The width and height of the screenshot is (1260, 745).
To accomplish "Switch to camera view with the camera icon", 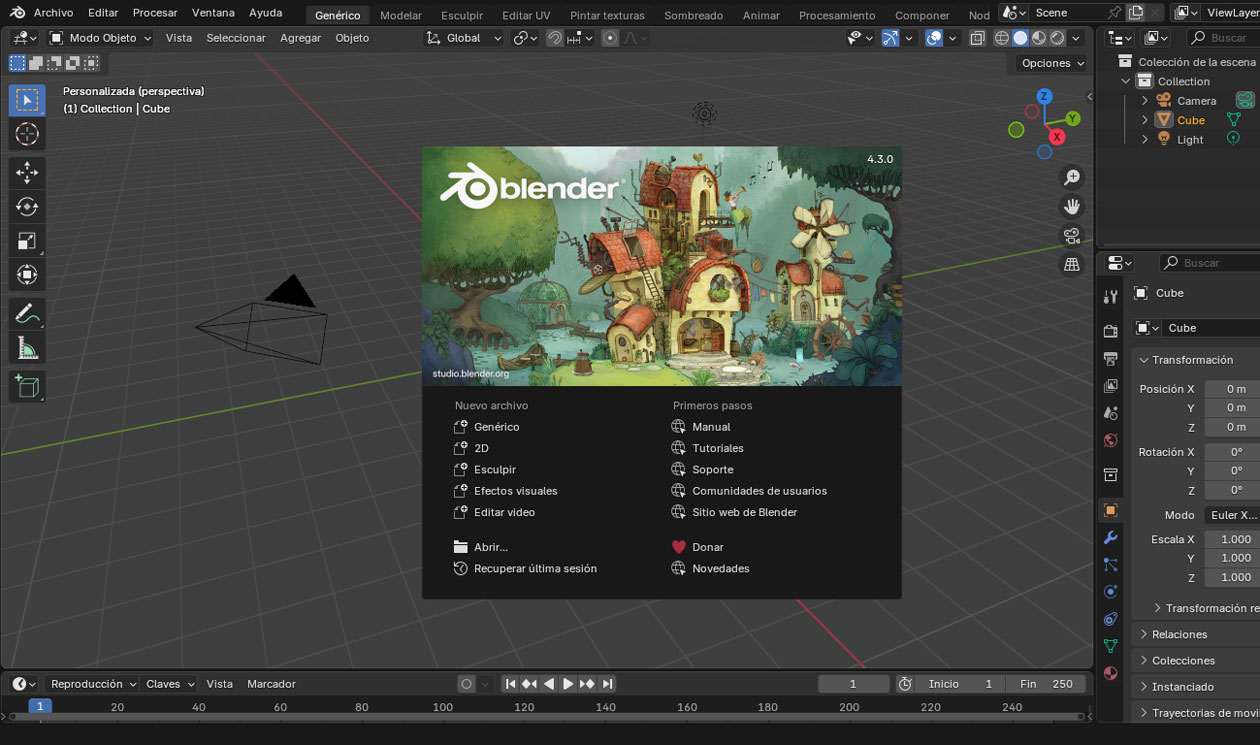I will click(x=1072, y=236).
